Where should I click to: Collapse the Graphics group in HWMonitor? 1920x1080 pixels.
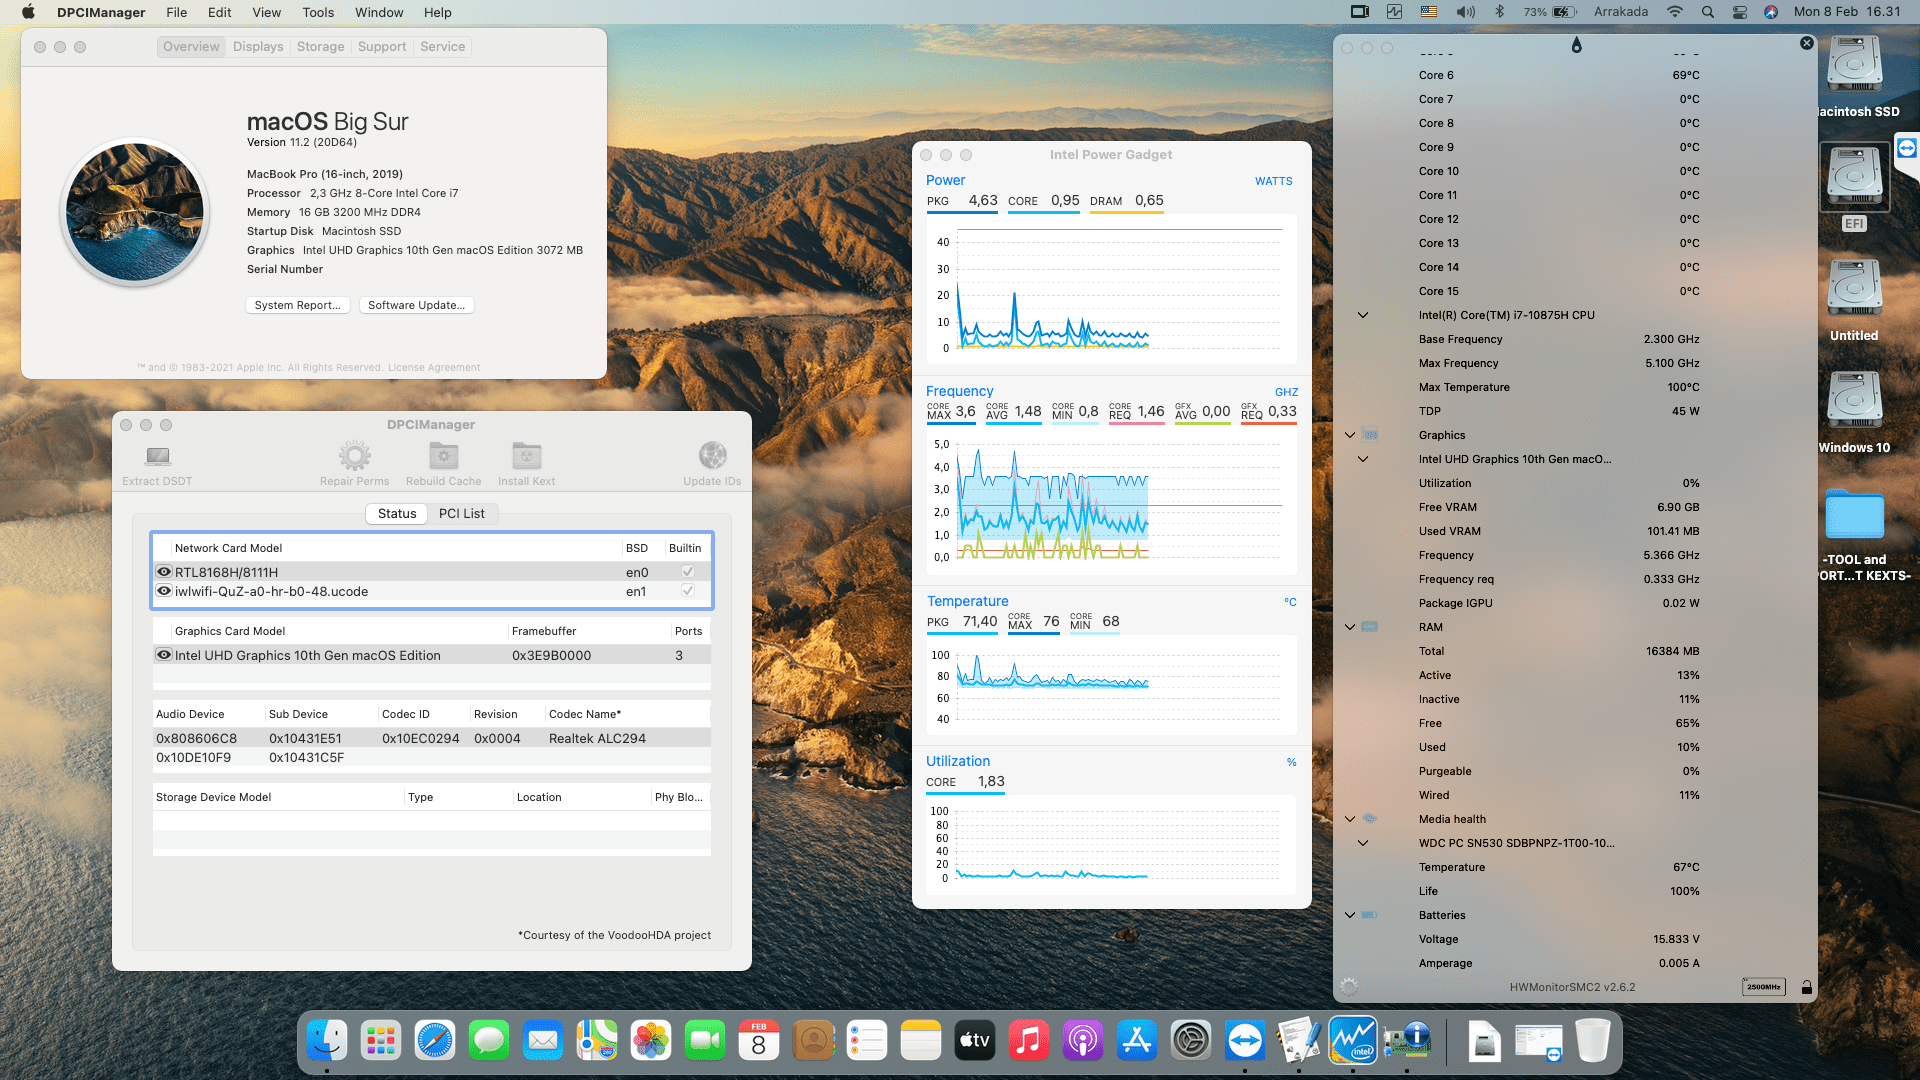pos(1350,435)
